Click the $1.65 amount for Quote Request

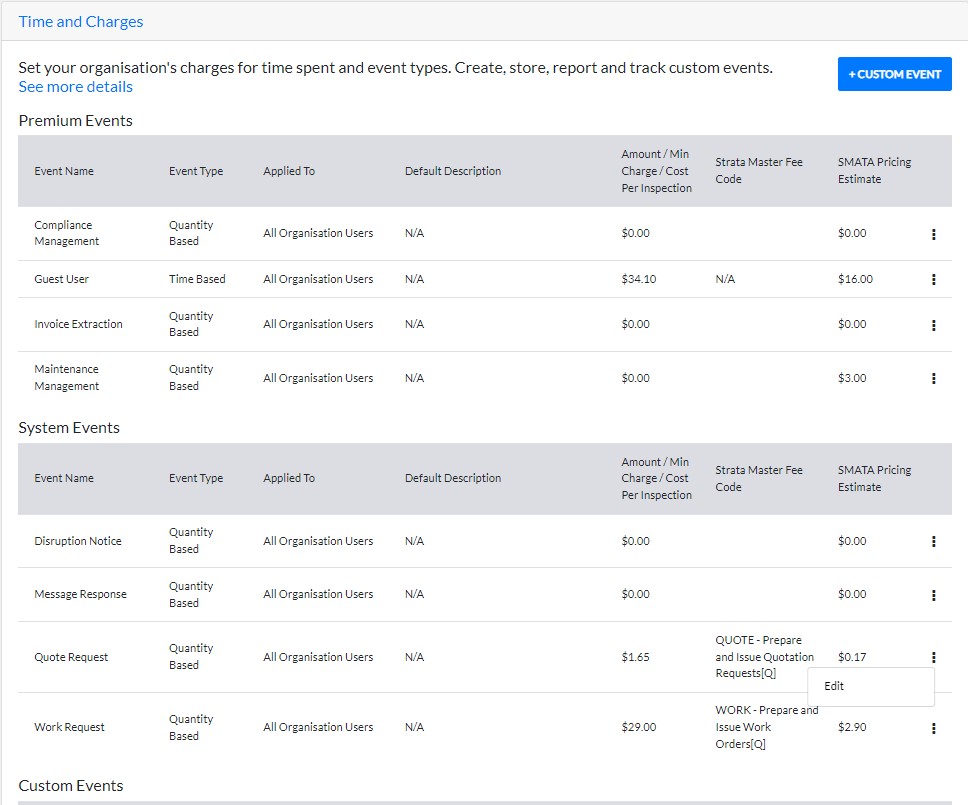pos(635,657)
